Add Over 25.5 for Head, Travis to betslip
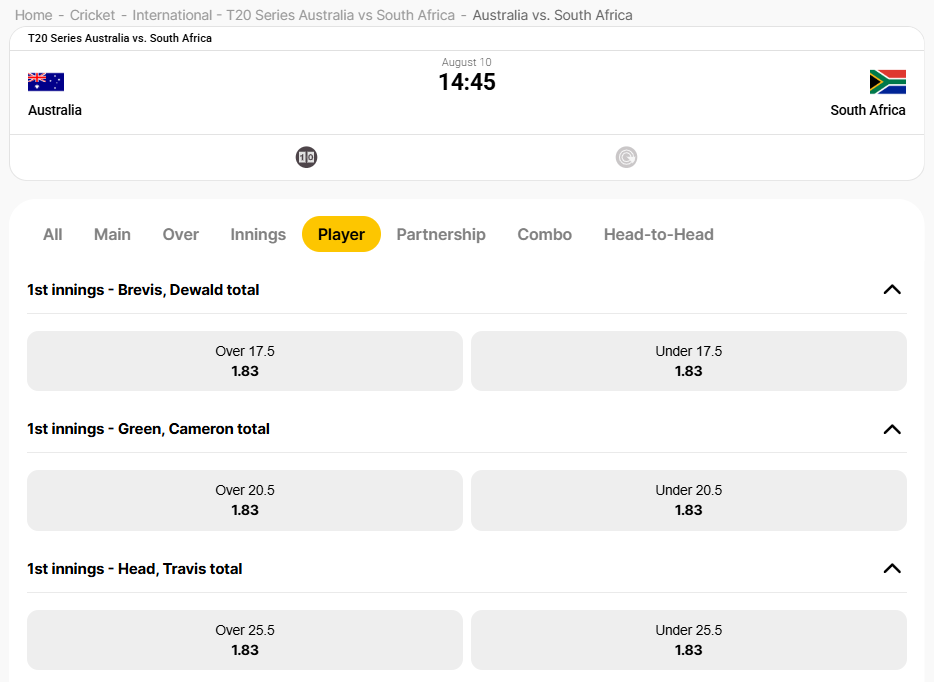This screenshot has height=682, width=934. point(244,640)
